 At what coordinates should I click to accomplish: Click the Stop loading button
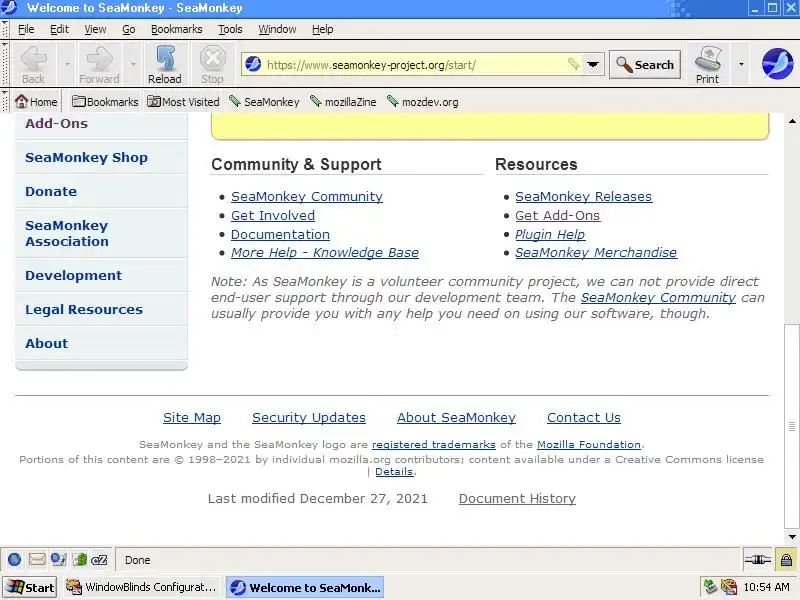pos(212,64)
